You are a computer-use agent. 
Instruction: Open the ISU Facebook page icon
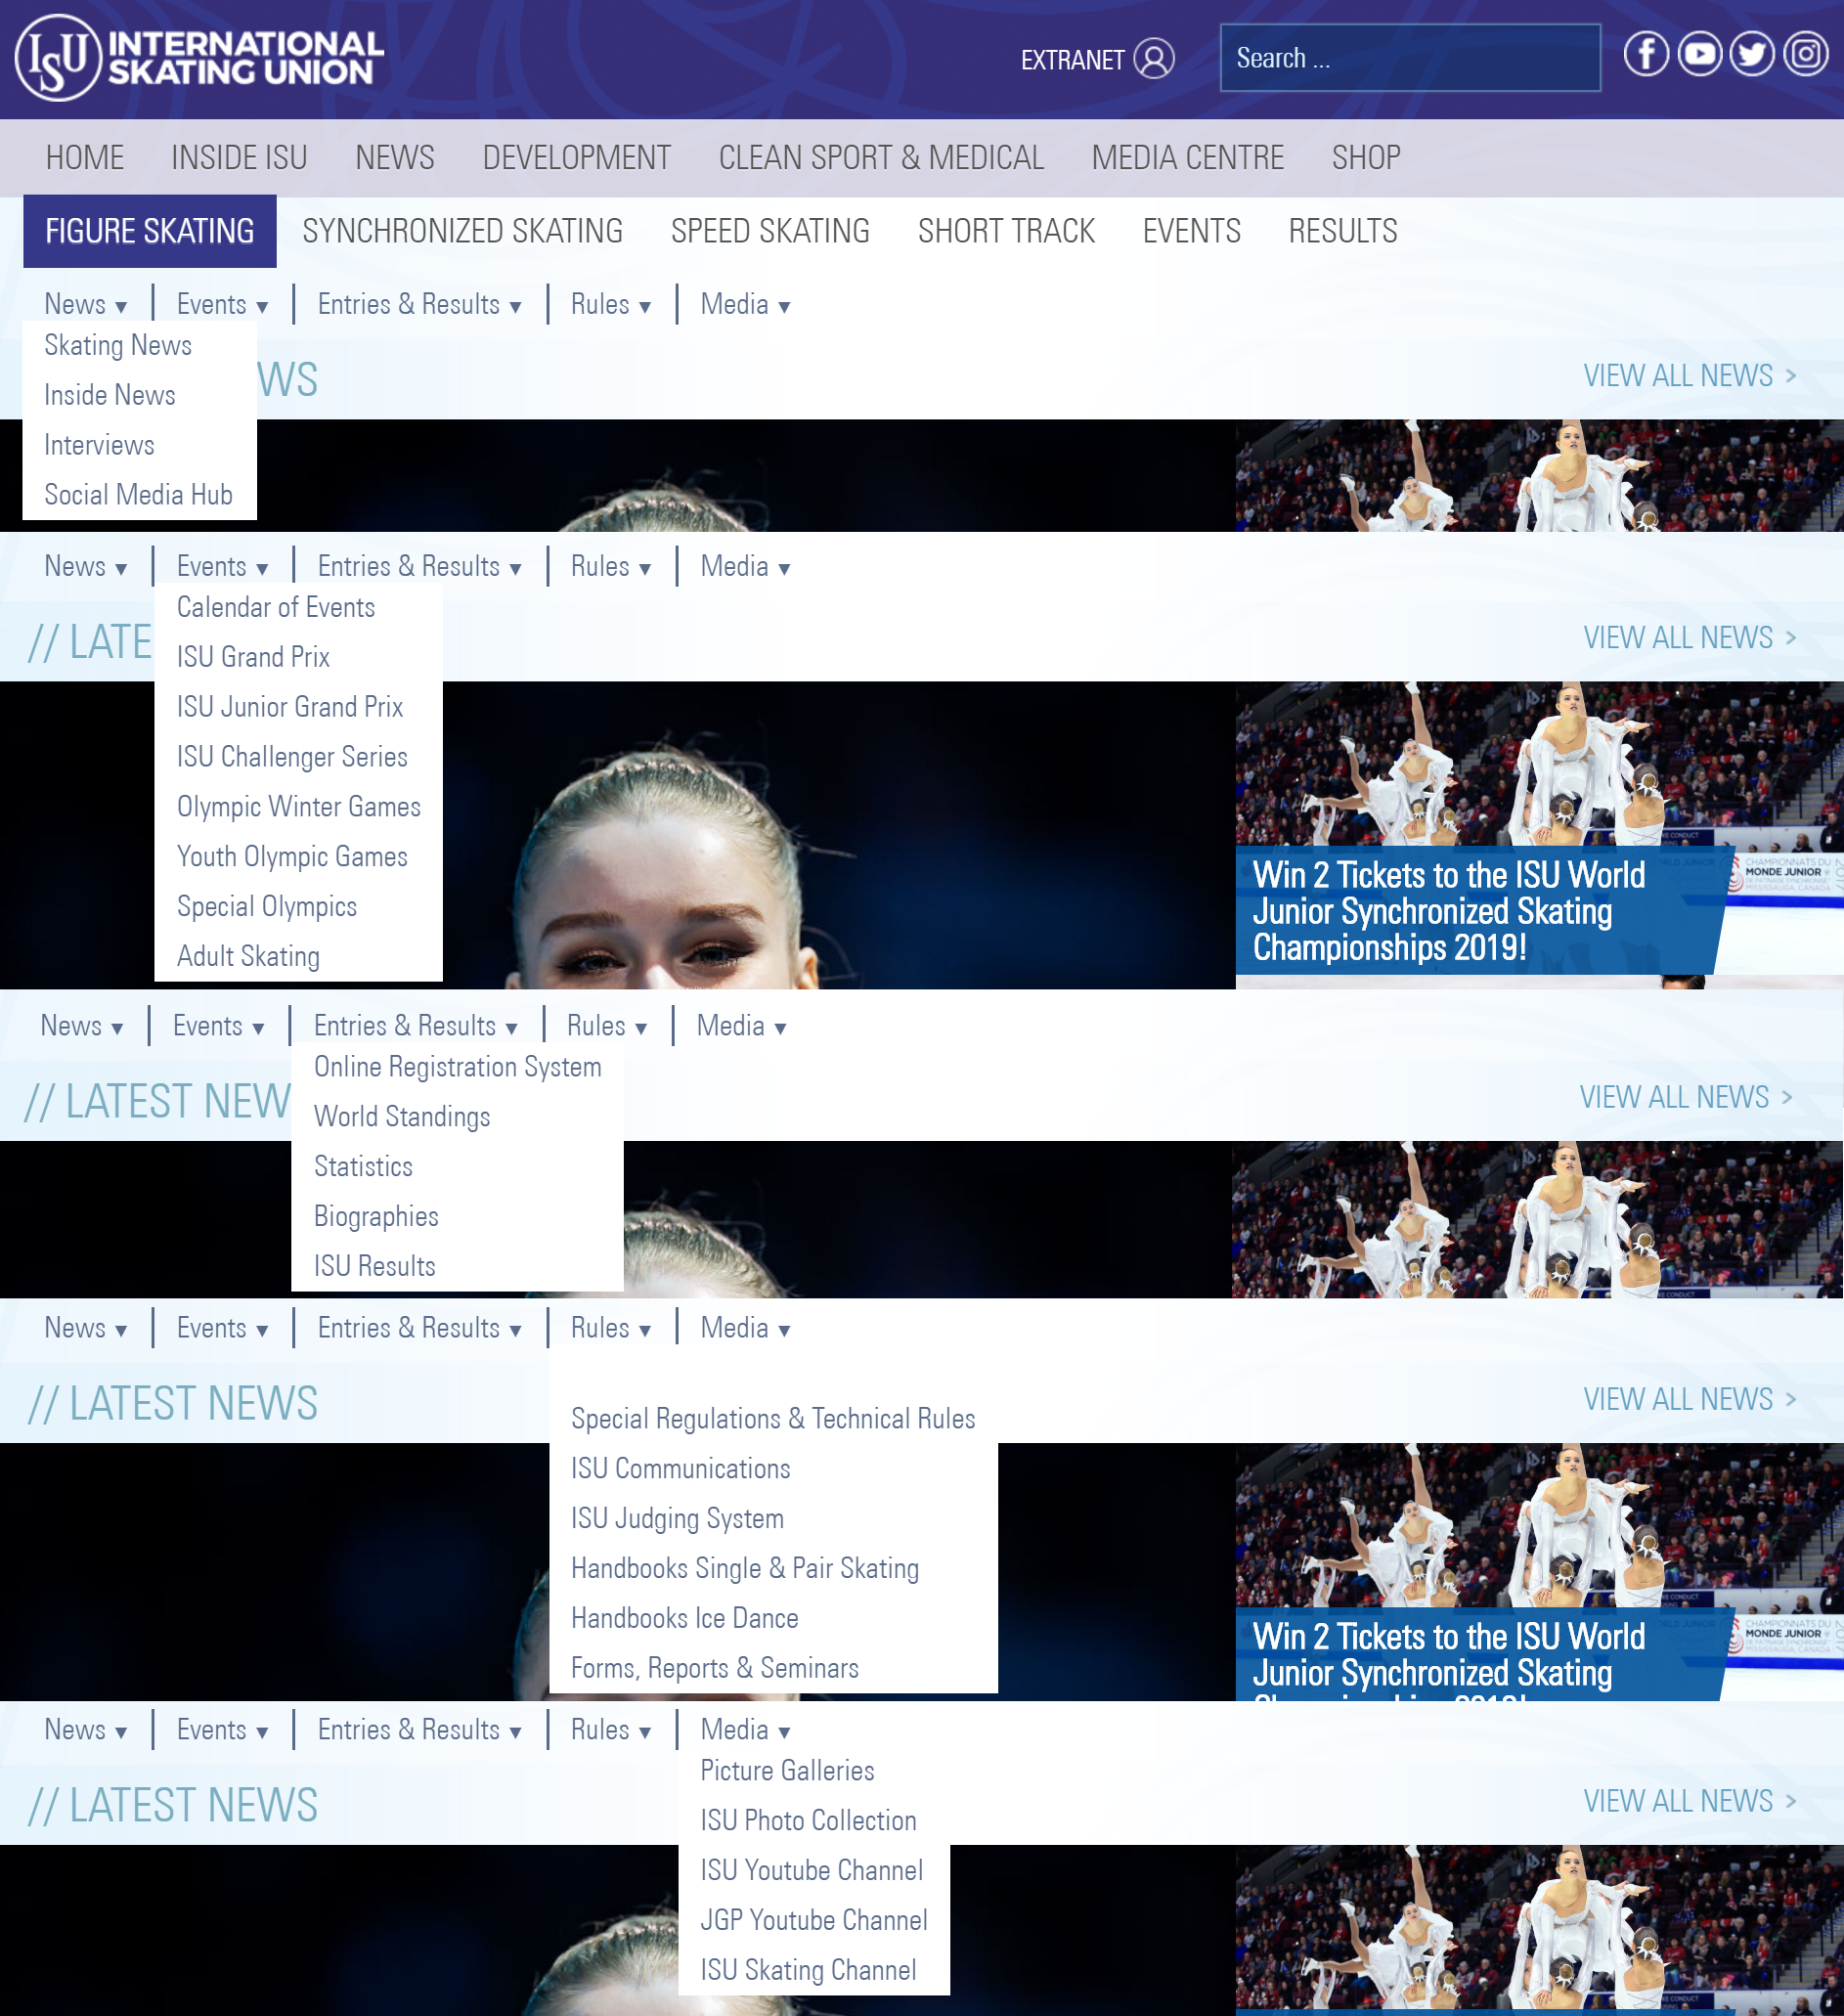coord(1646,54)
